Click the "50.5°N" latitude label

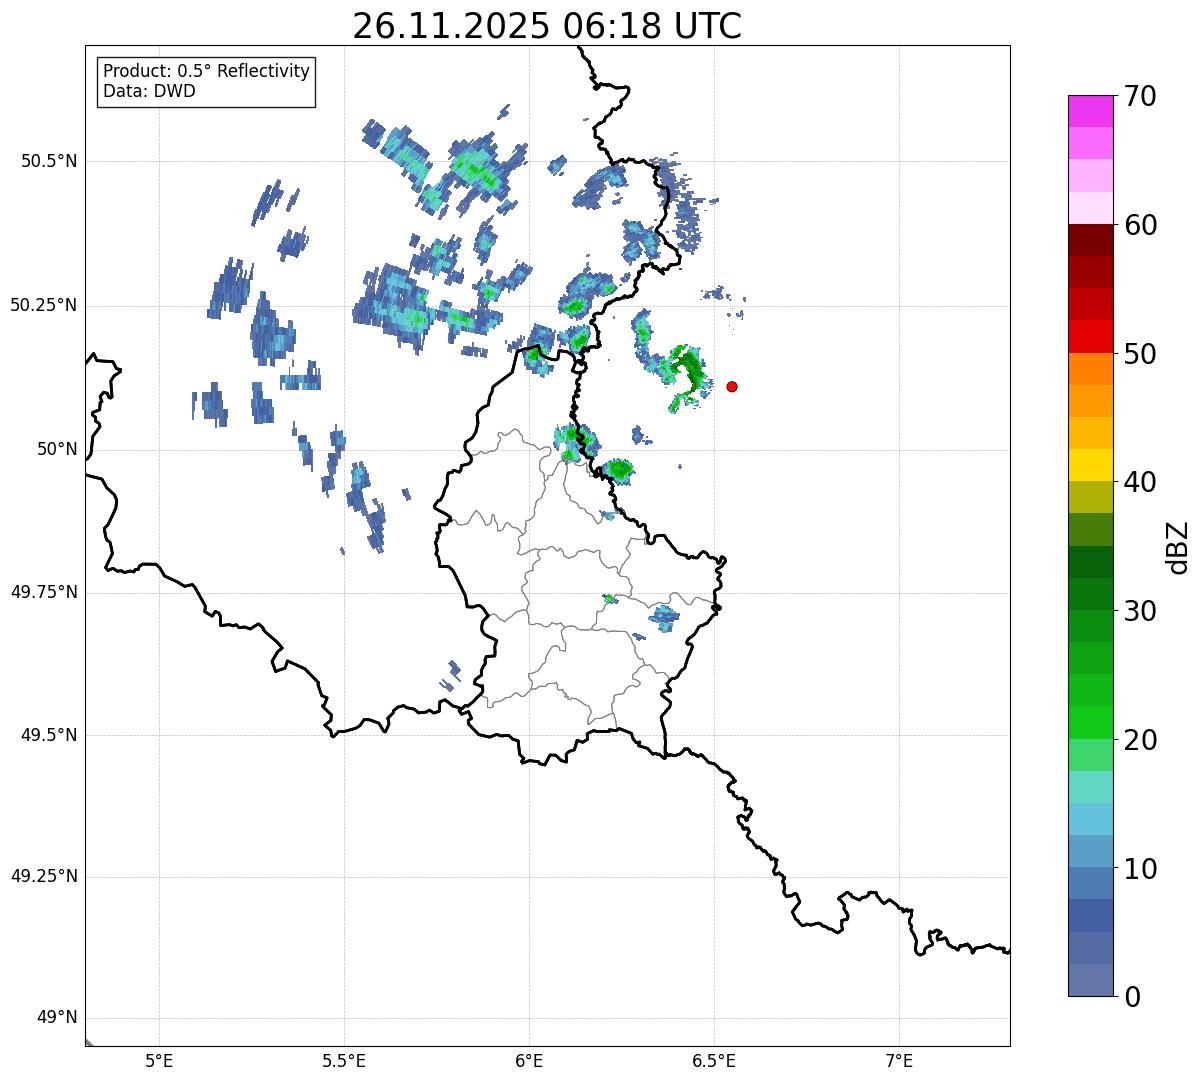coord(49,161)
